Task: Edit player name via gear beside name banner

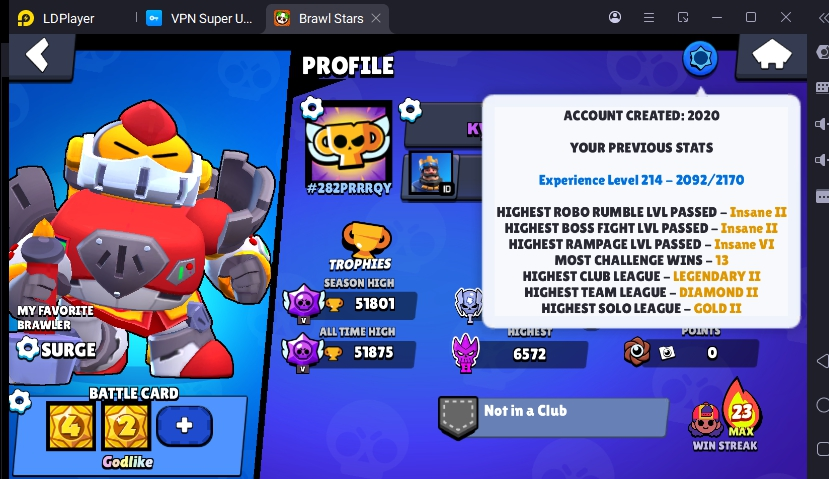Action: pyautogui.click(x=410, y=109)
